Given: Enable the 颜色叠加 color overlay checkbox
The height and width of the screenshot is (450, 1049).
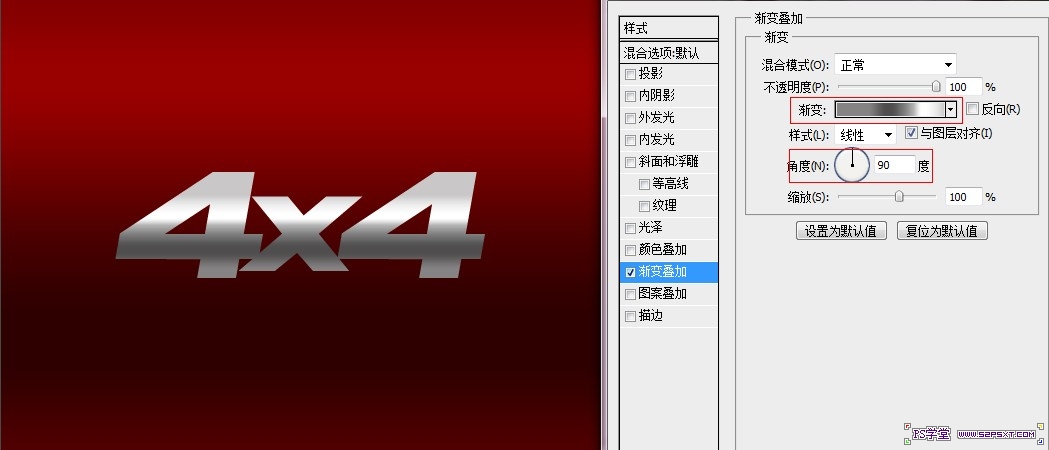Looking at the screenshot, I should (630, 251).
